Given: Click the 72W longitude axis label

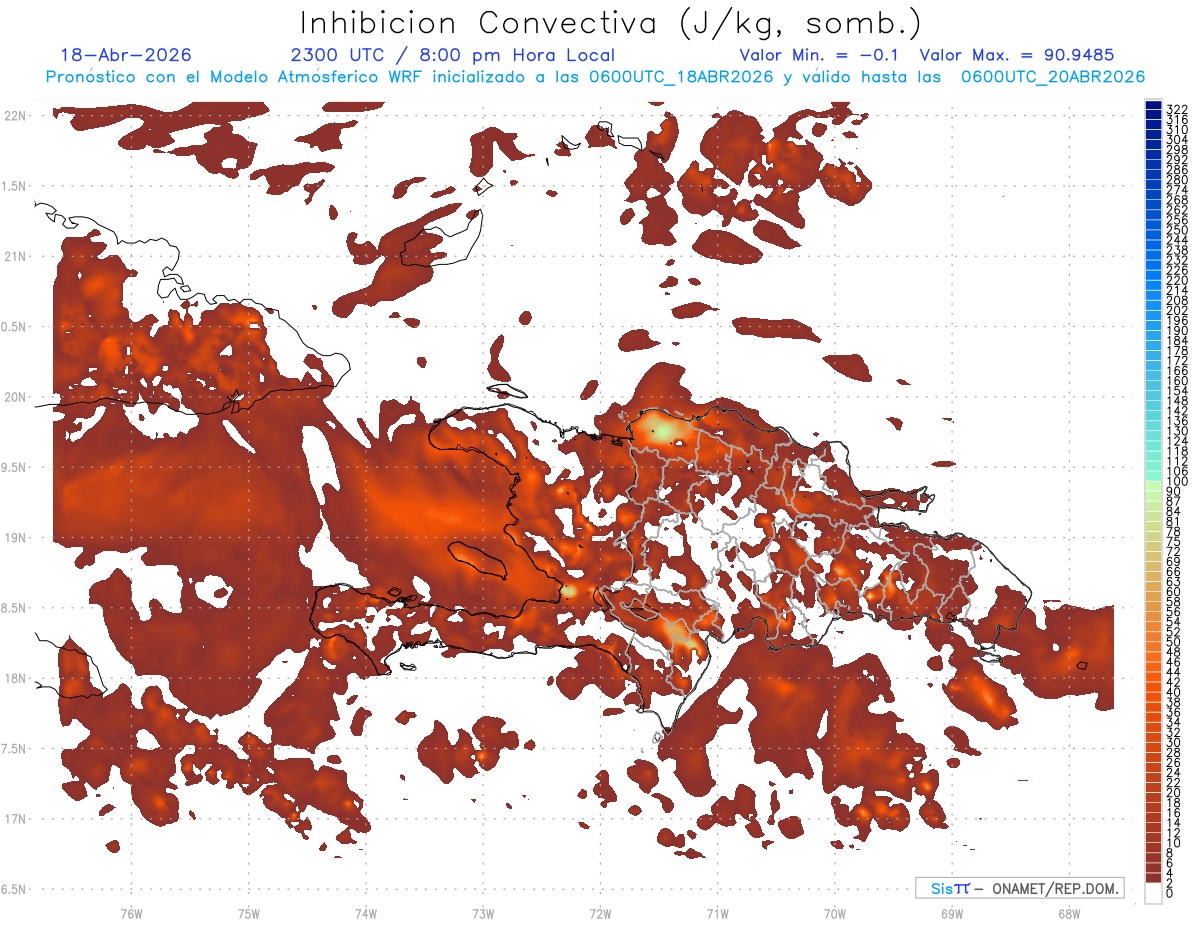Looking at the screenshot, I should (600, 914).
